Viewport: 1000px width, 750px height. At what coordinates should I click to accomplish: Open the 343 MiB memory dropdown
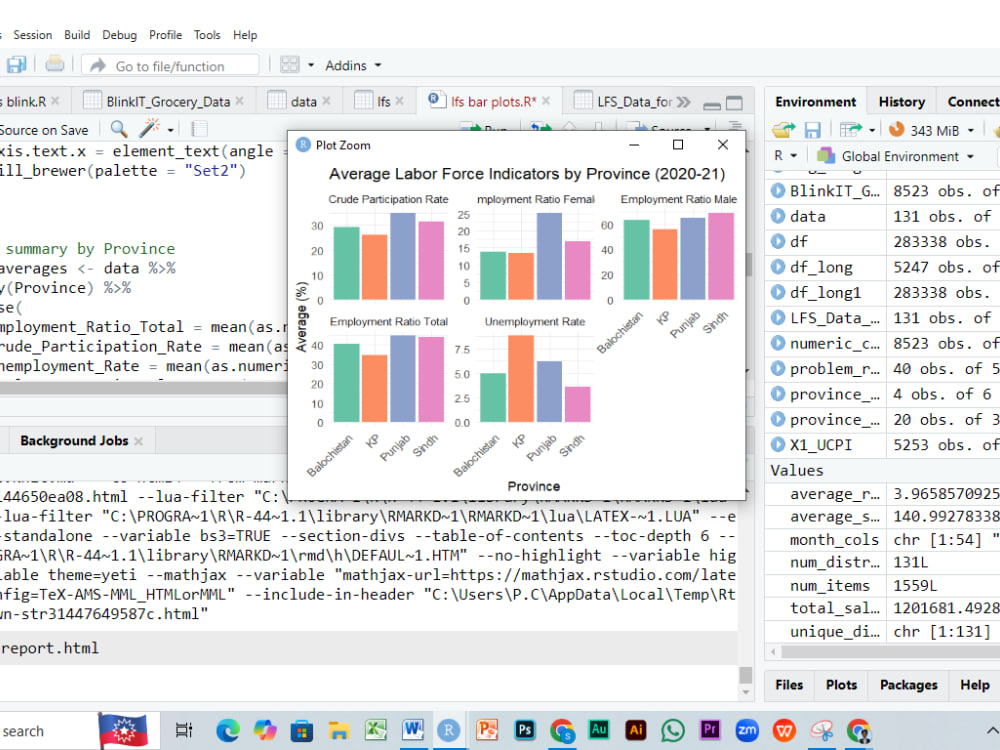tap(971, 131)
